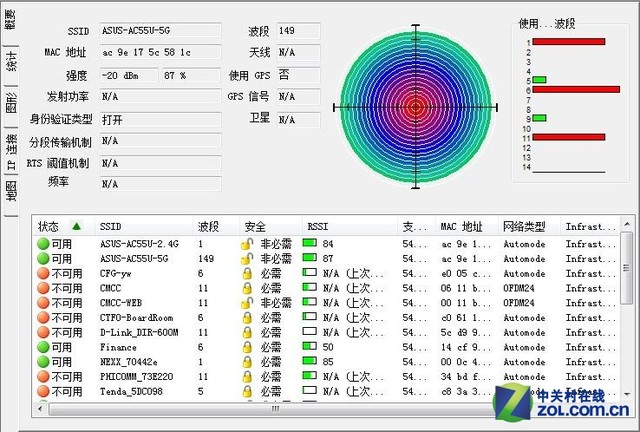Click red status icon in CMCC-WEB row
The image size is (640, 432).
(43, 303)
